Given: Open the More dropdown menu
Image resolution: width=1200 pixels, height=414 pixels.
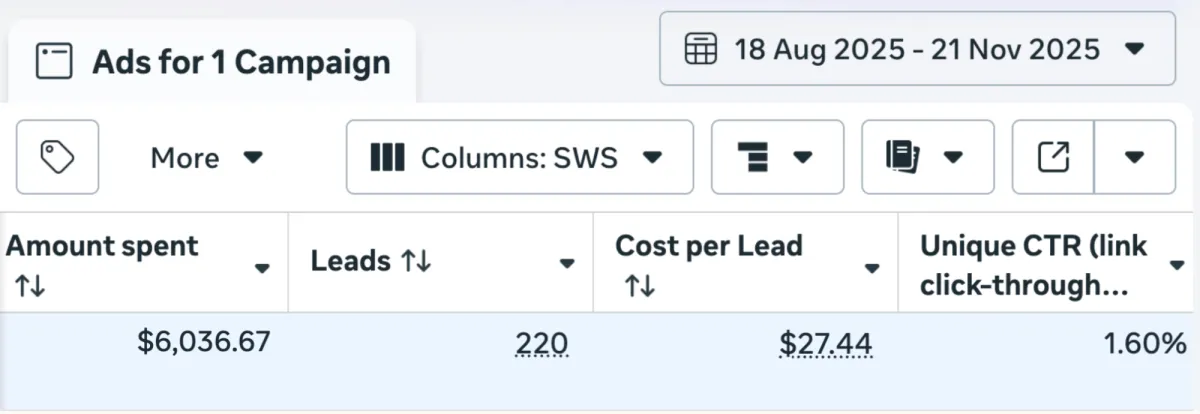Looking at the screenshot, I should 206,157.
